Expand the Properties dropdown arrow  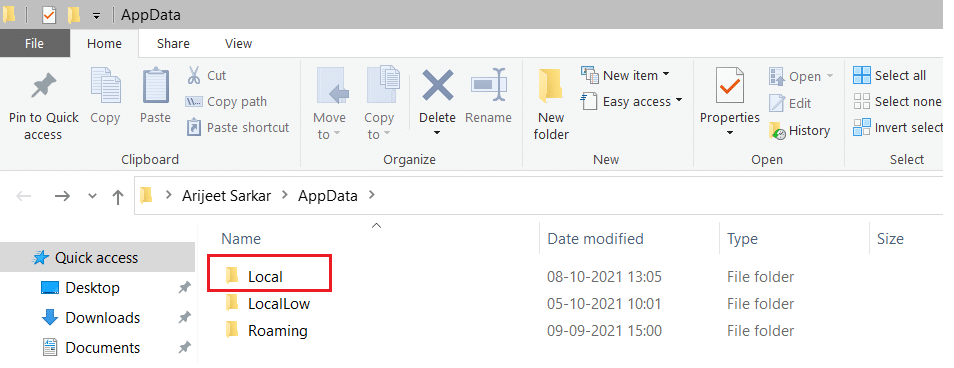pyautogui.click(x=730, y=133)
